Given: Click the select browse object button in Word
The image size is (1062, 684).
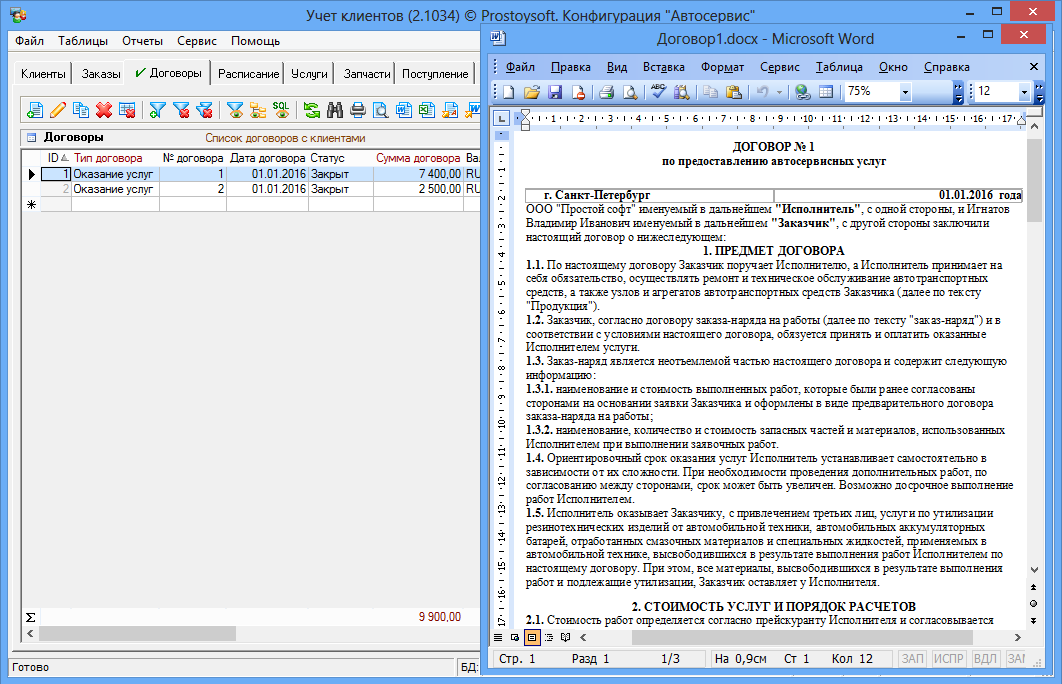Looking at the screenshot, I should pos(1034,603).
